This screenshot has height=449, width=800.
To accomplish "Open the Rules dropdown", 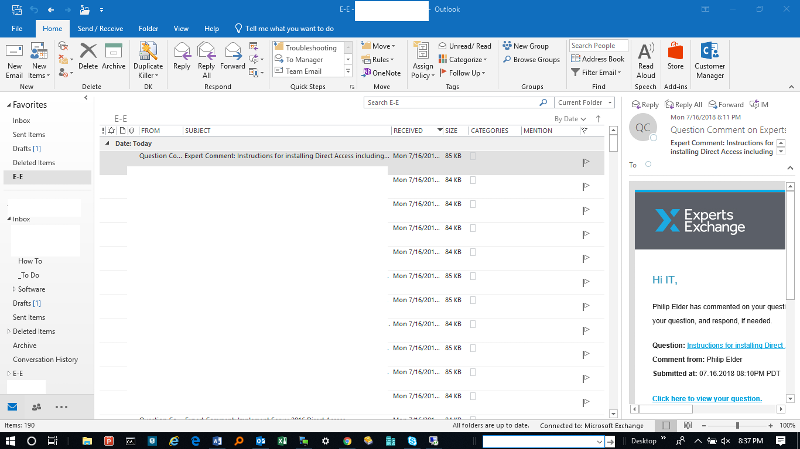I will 378,59.
